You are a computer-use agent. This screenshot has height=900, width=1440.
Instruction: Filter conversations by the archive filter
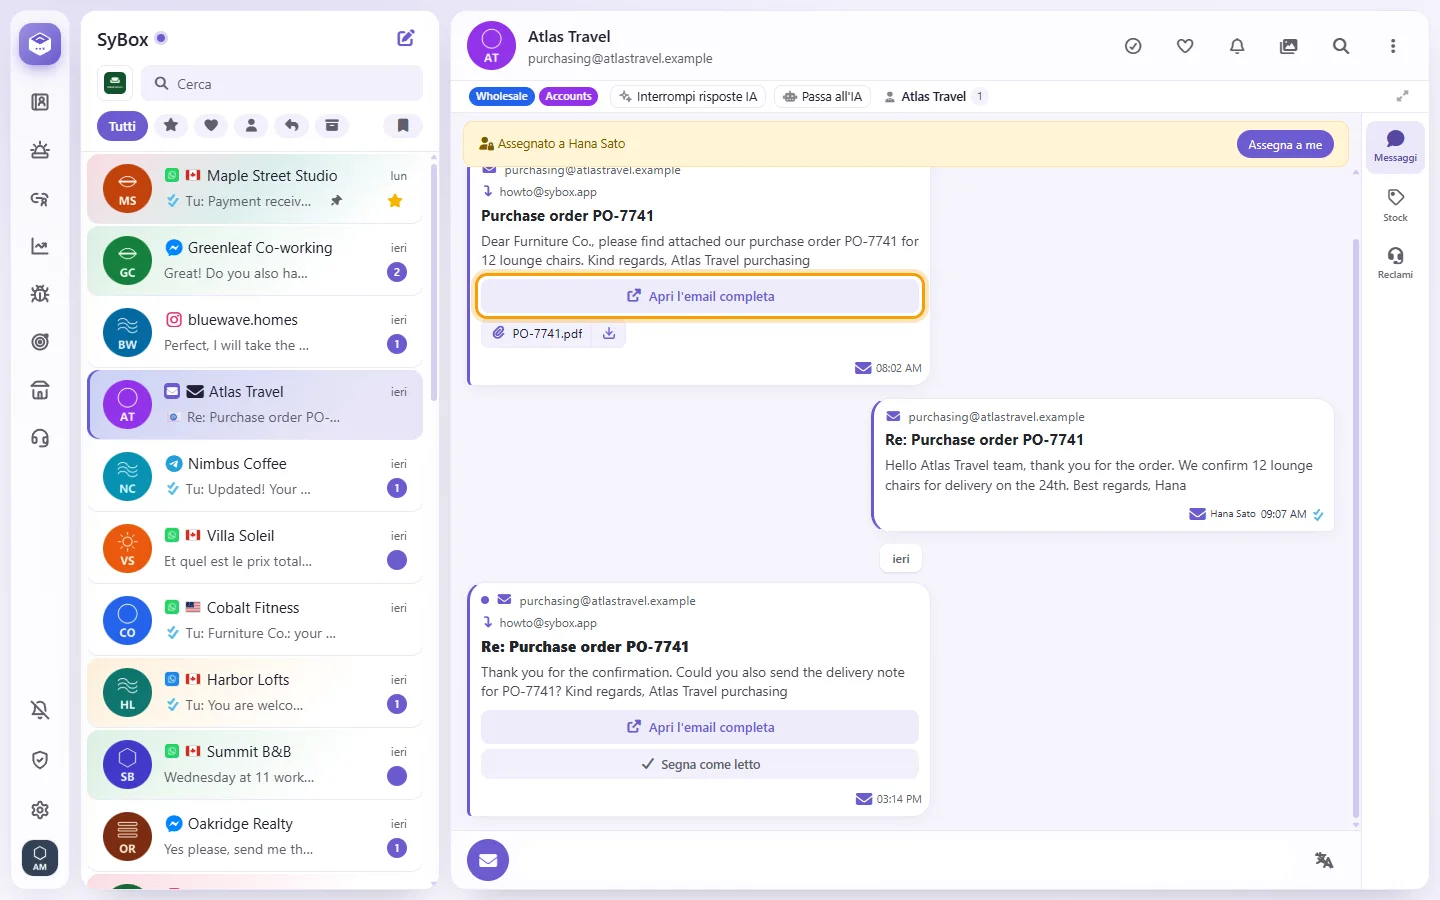[x=332, y=126]
